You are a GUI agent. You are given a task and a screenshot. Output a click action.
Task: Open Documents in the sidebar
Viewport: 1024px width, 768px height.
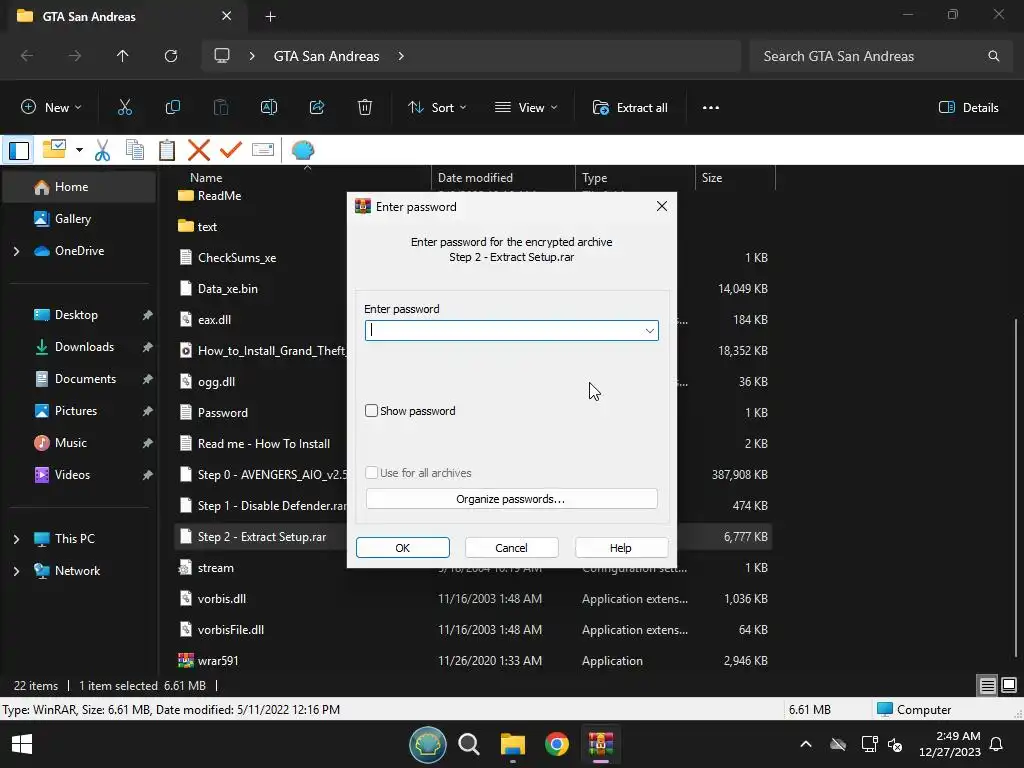click(79, 379)
